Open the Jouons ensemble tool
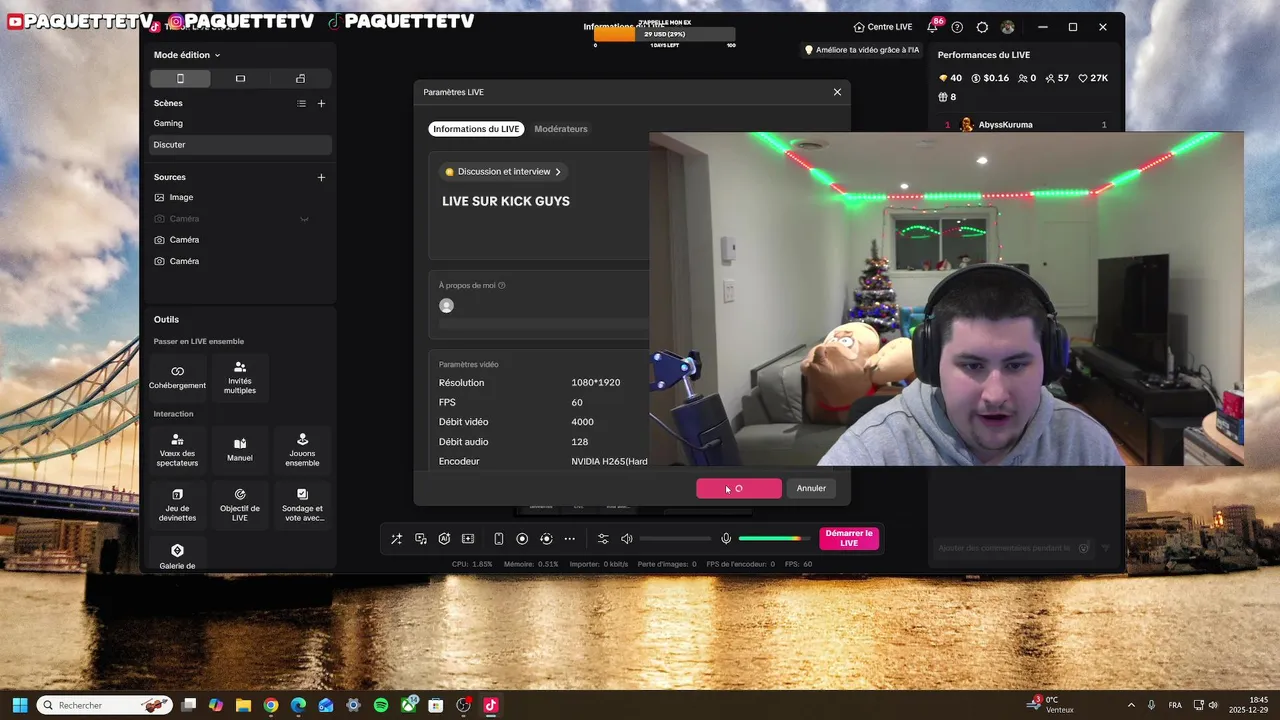 302,450
